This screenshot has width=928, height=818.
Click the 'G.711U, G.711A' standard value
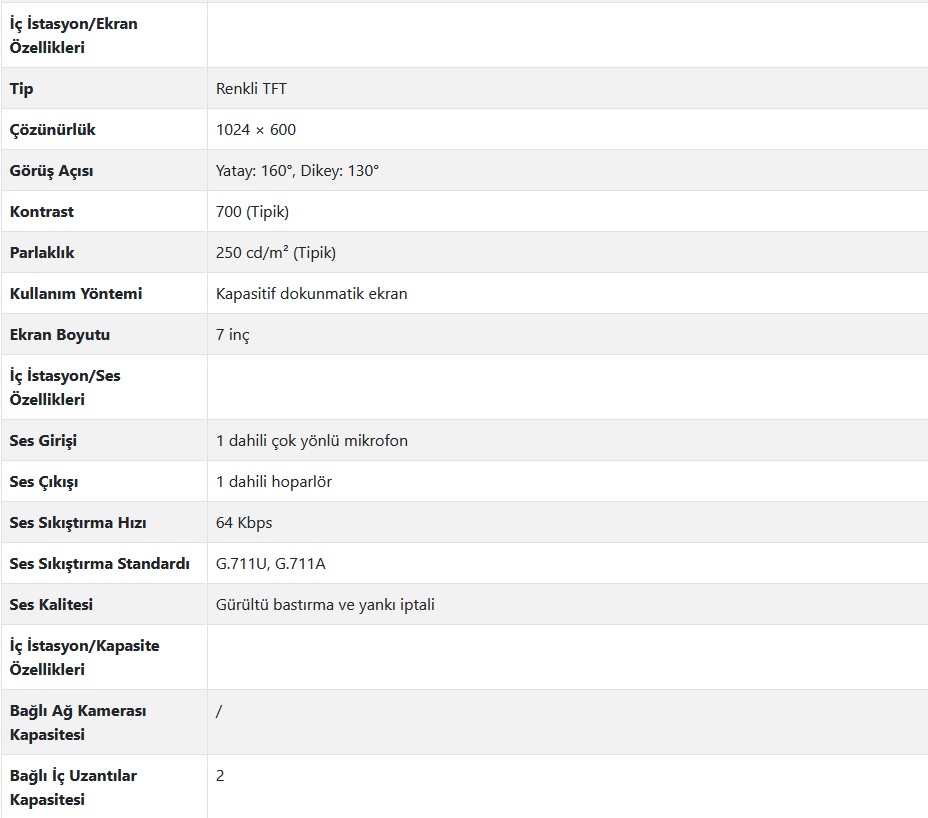pos(270,563)
